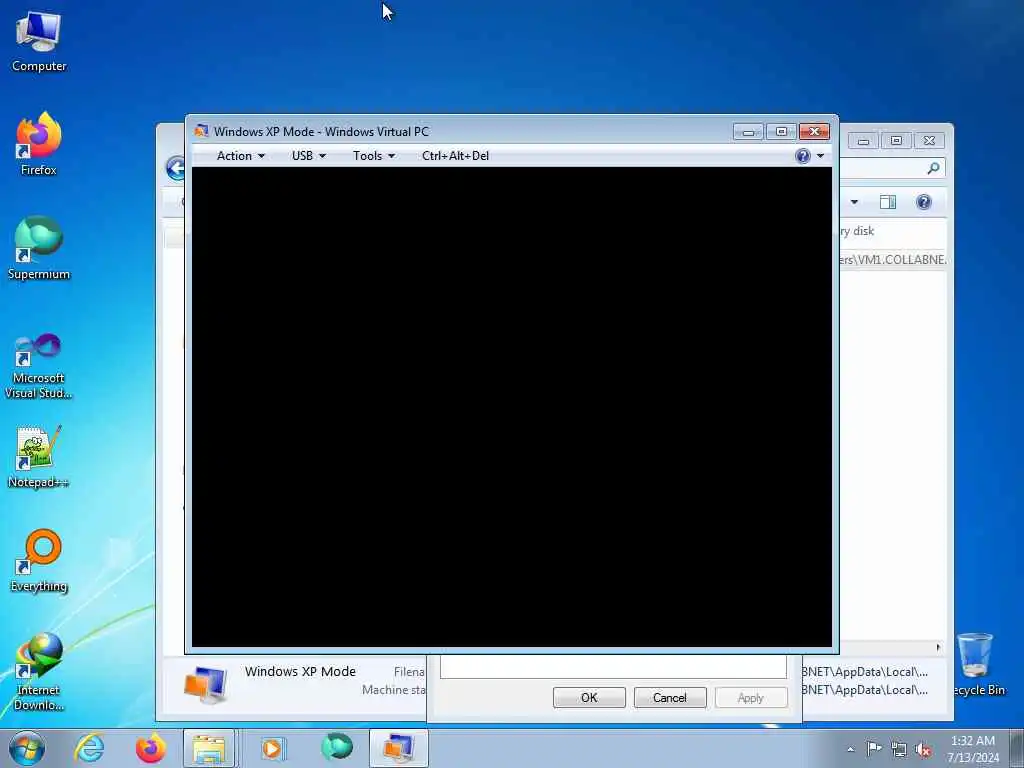The height and width of the screenshot is (768, 1024).
Task: Open the Action menu in Virtual PC
Action: pyautogui.click(x=240, y=156)
